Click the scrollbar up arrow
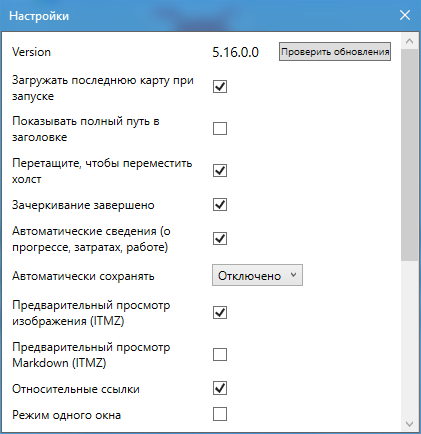The width and height of the screenshot is (421, 434). coord(410,41)
